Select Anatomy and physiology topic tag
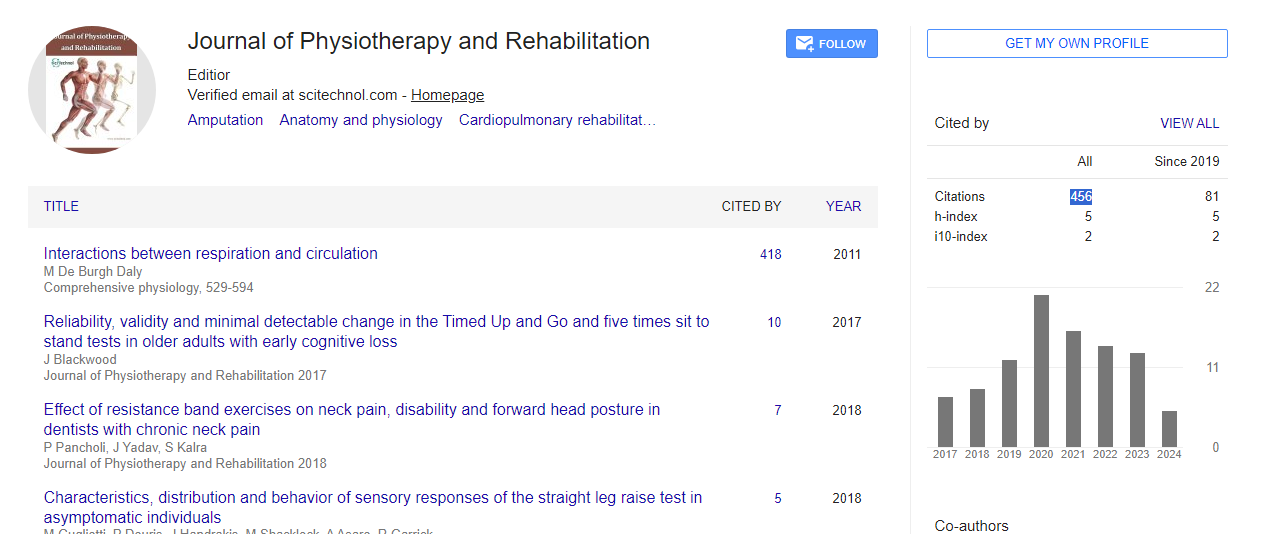 point(361,120)
